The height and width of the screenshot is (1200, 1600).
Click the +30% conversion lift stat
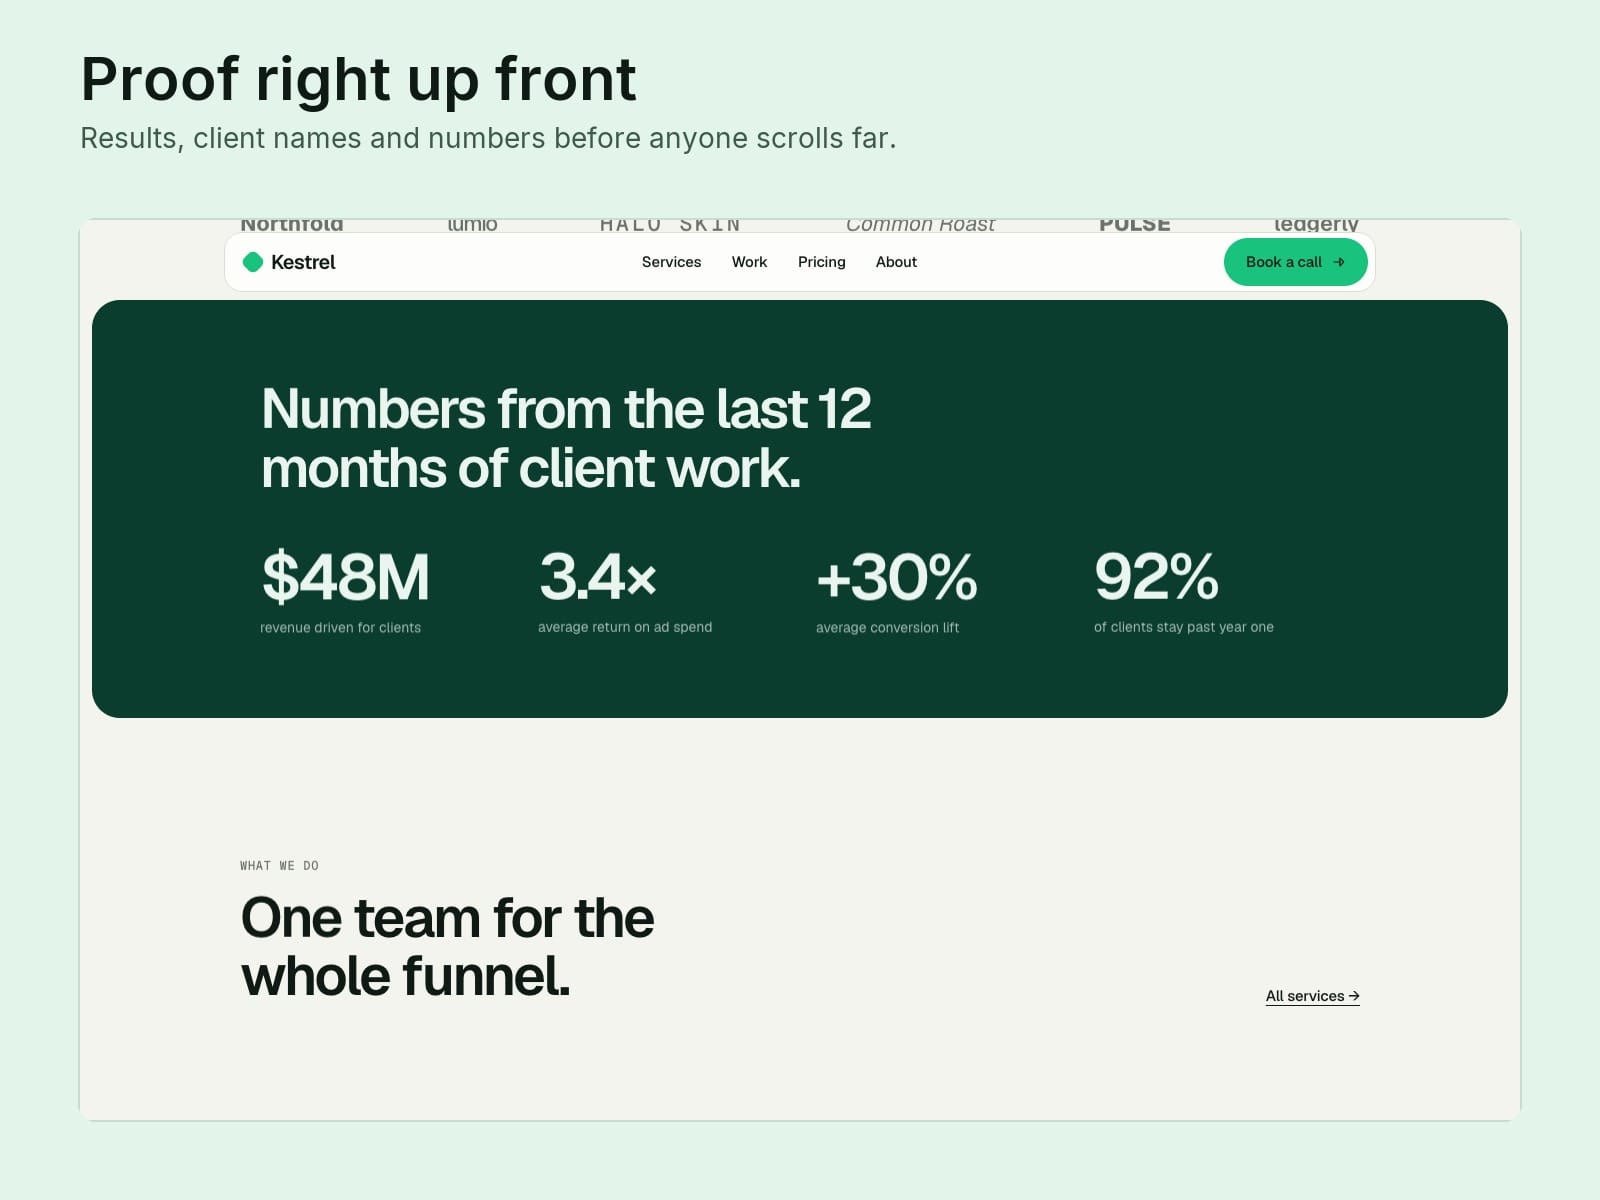click(x=897, y=591)
